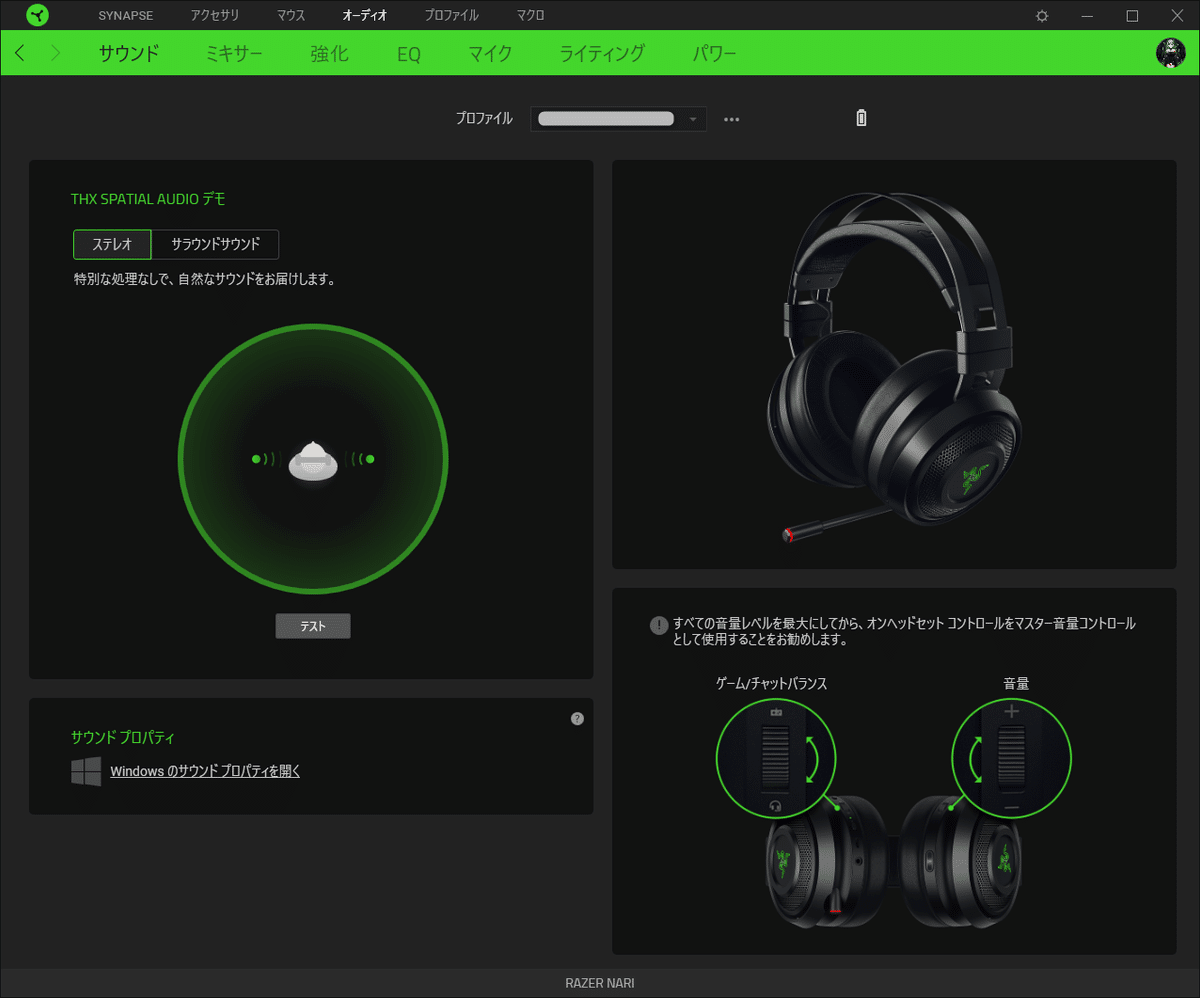Open the EQ subtab

[408, 54]
